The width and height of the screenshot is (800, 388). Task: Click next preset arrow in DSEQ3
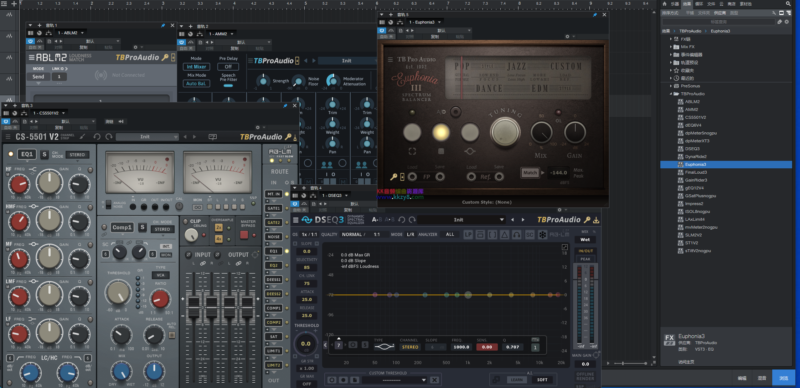523,220
